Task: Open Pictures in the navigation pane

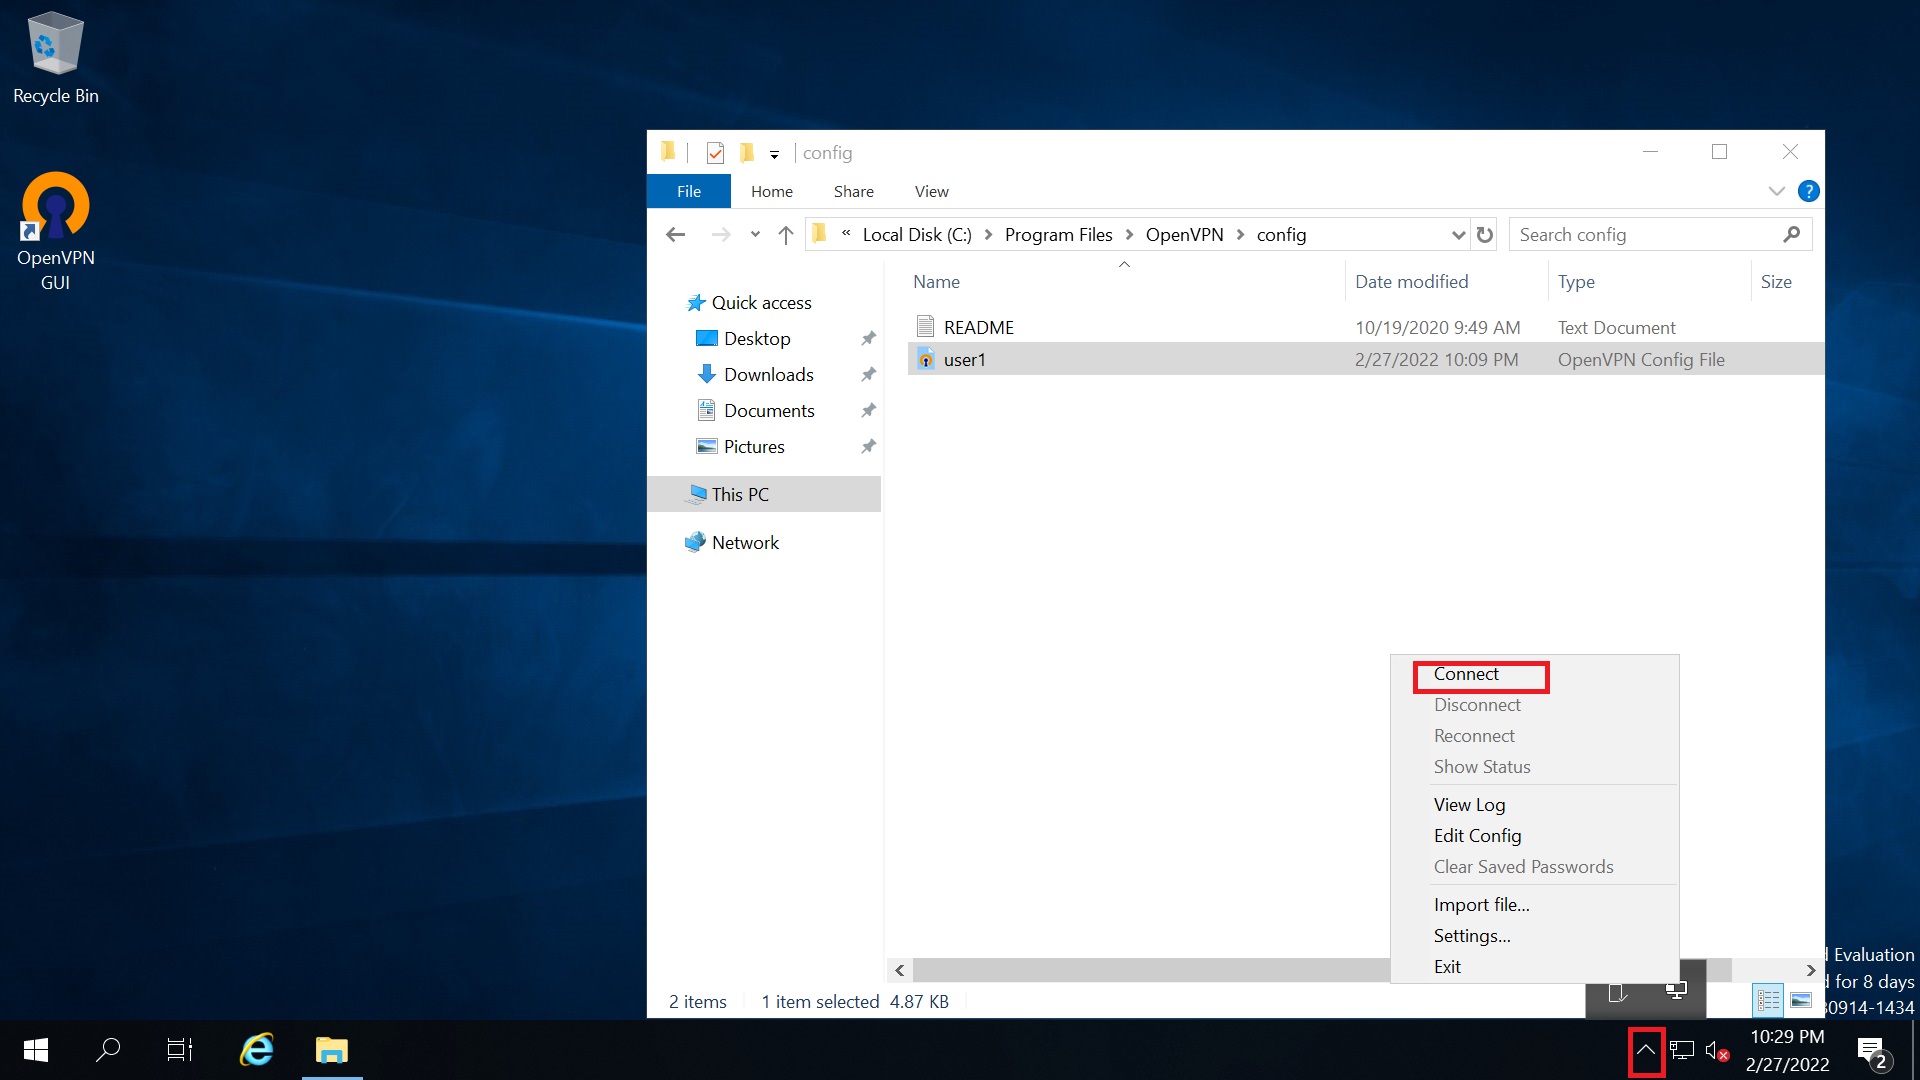Action: pyautogui.click(x=754, y=447)
